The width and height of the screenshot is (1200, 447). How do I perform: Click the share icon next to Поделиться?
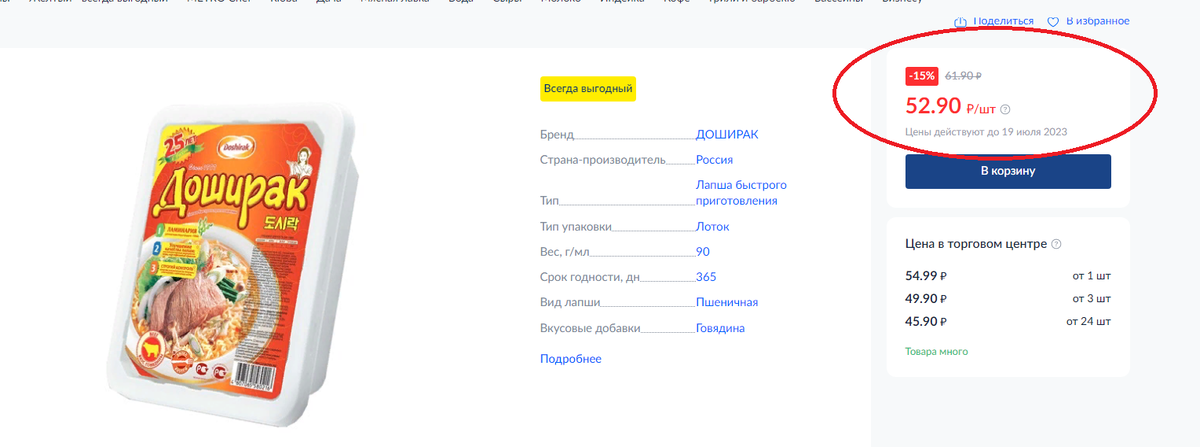pyautogui.click(x=960, y=21)
